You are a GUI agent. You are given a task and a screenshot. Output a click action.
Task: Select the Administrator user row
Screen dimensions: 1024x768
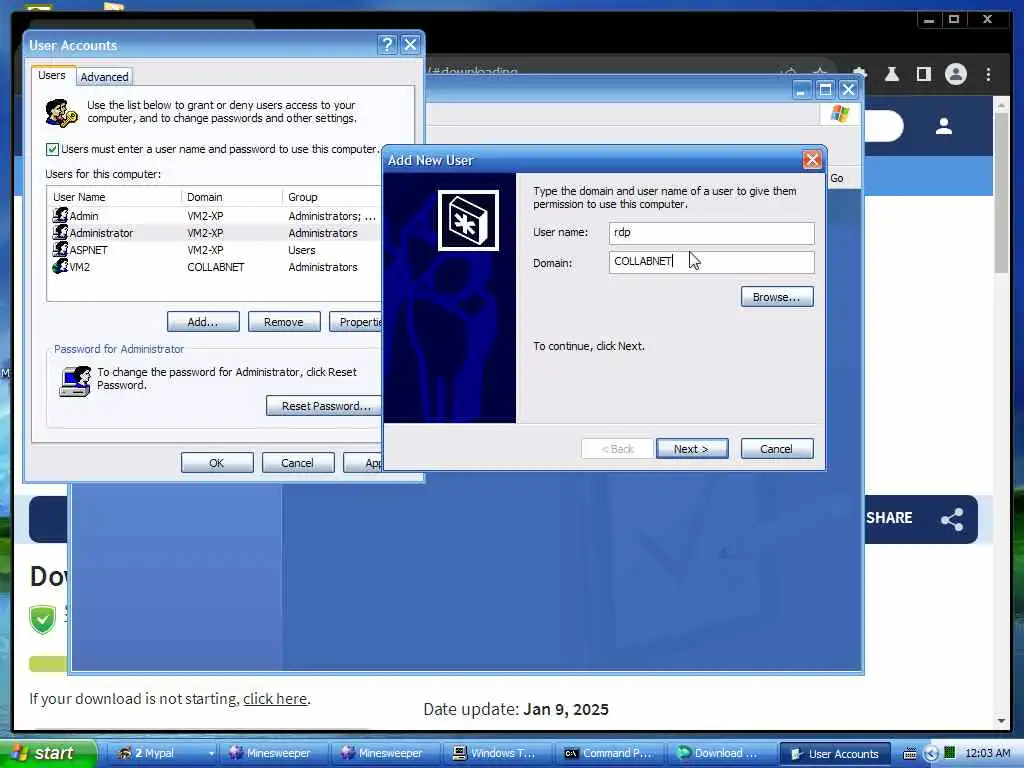214,233
